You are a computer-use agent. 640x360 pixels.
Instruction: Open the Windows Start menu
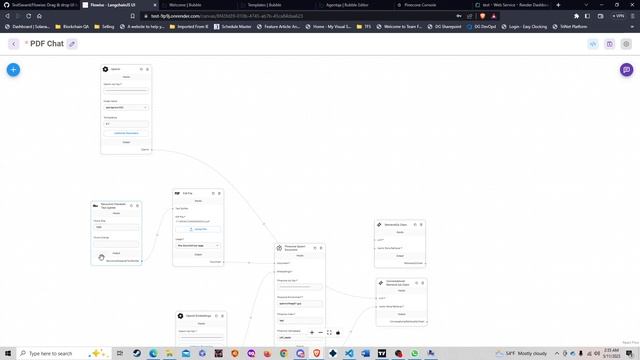pos(8,353)
